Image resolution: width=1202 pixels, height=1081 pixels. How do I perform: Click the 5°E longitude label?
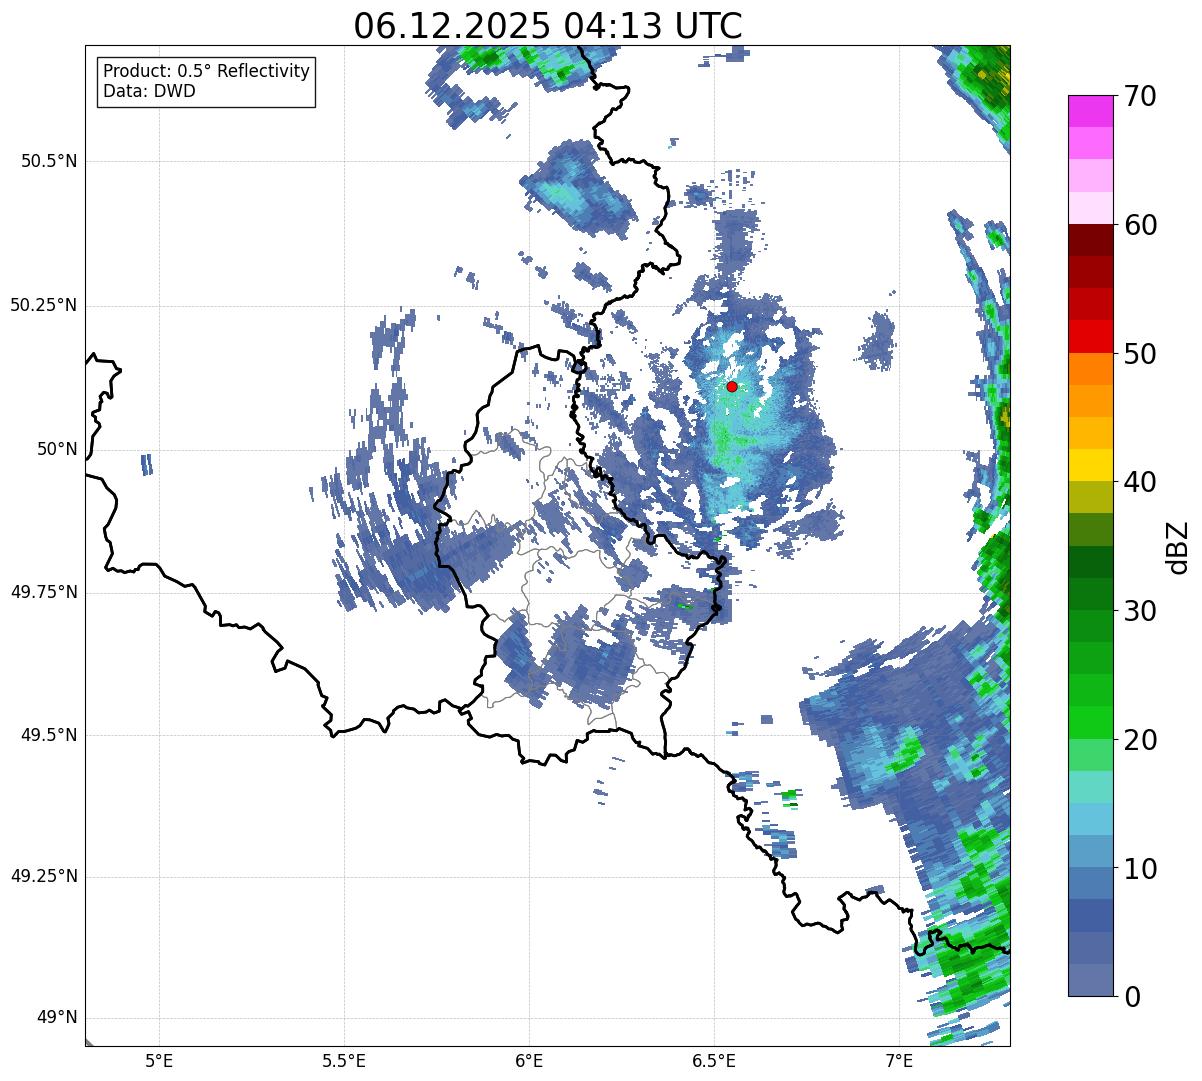159,1061
